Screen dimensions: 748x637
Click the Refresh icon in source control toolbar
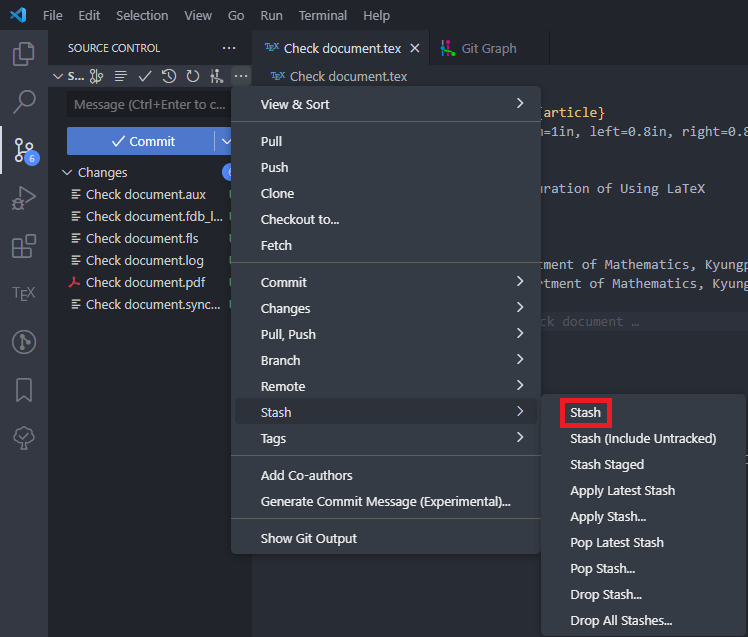click(x=193, y=76)
